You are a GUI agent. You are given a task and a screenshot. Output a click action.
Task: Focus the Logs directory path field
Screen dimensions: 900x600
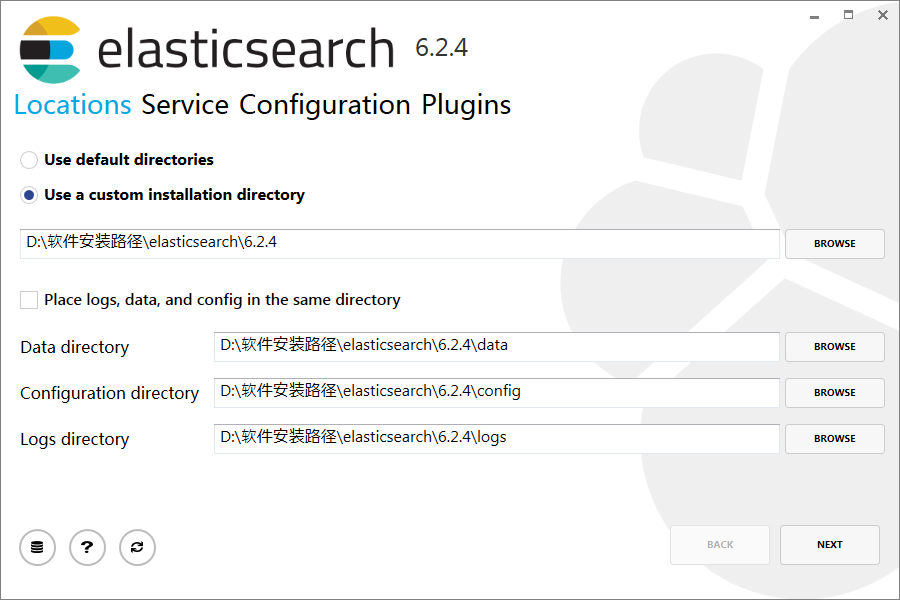pyautogui.click(x=496, y=439)
